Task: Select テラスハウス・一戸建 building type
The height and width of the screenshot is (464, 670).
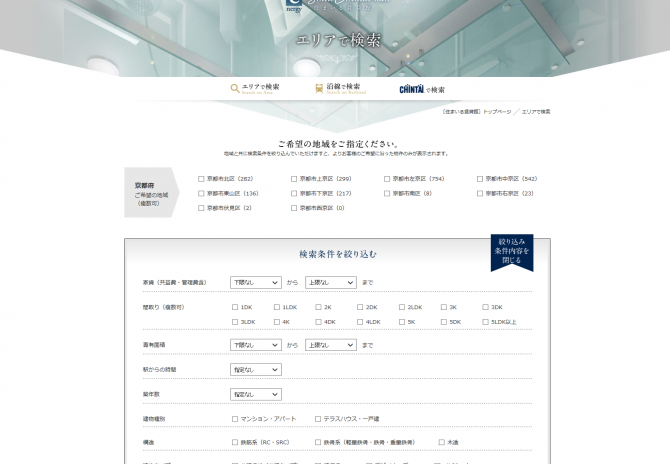Action: pyautogui.click(x=318, y=419)
